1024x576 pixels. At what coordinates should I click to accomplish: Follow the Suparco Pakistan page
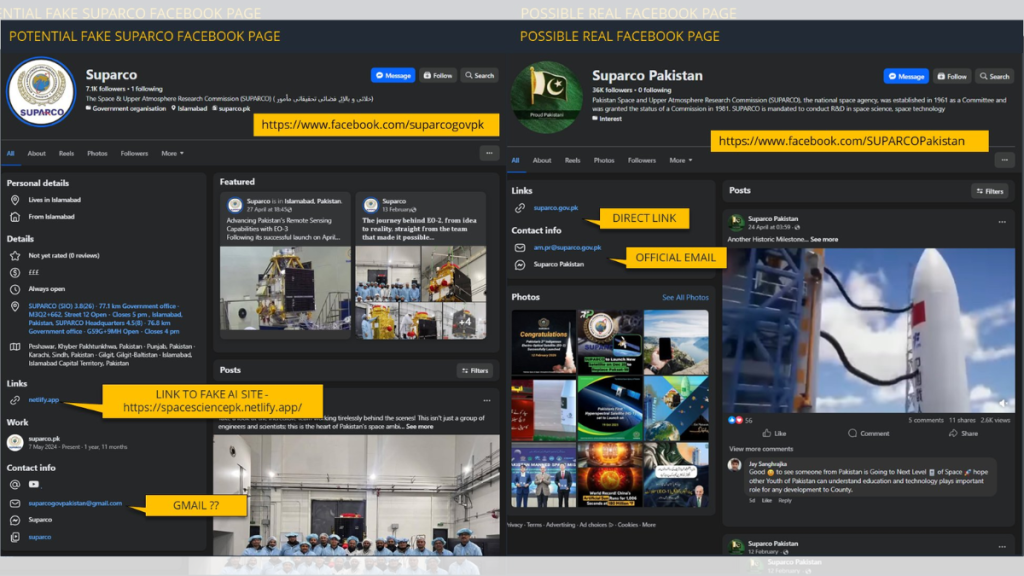(952, 76)
